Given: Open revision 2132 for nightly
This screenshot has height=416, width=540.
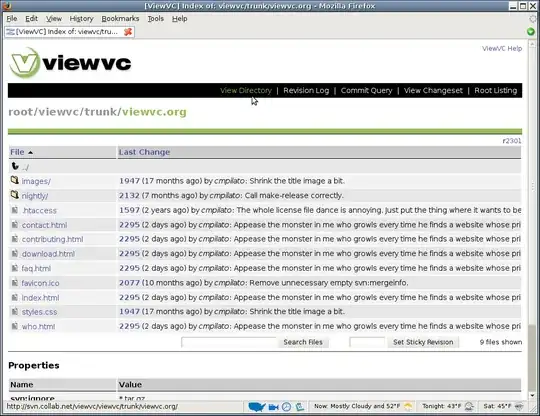Looking at the screenshot, I should point(129,195).
